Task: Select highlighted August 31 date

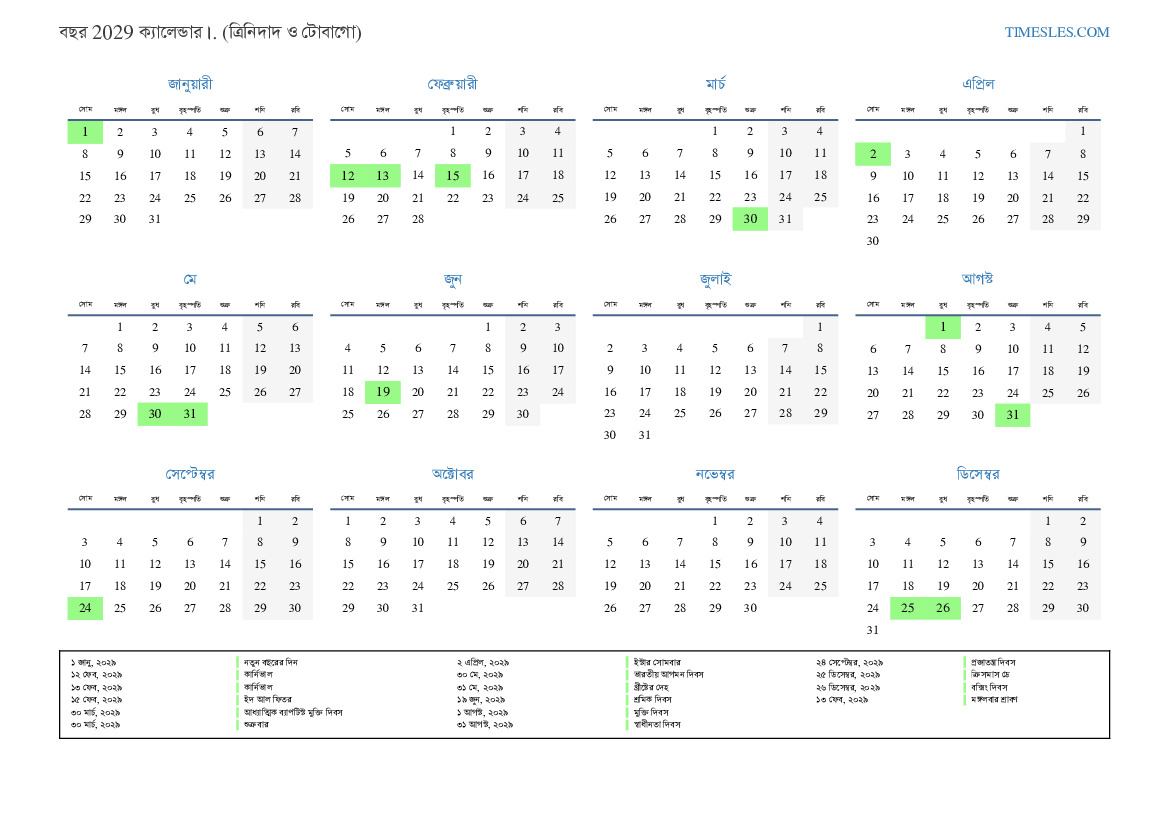Action: 1012,414
